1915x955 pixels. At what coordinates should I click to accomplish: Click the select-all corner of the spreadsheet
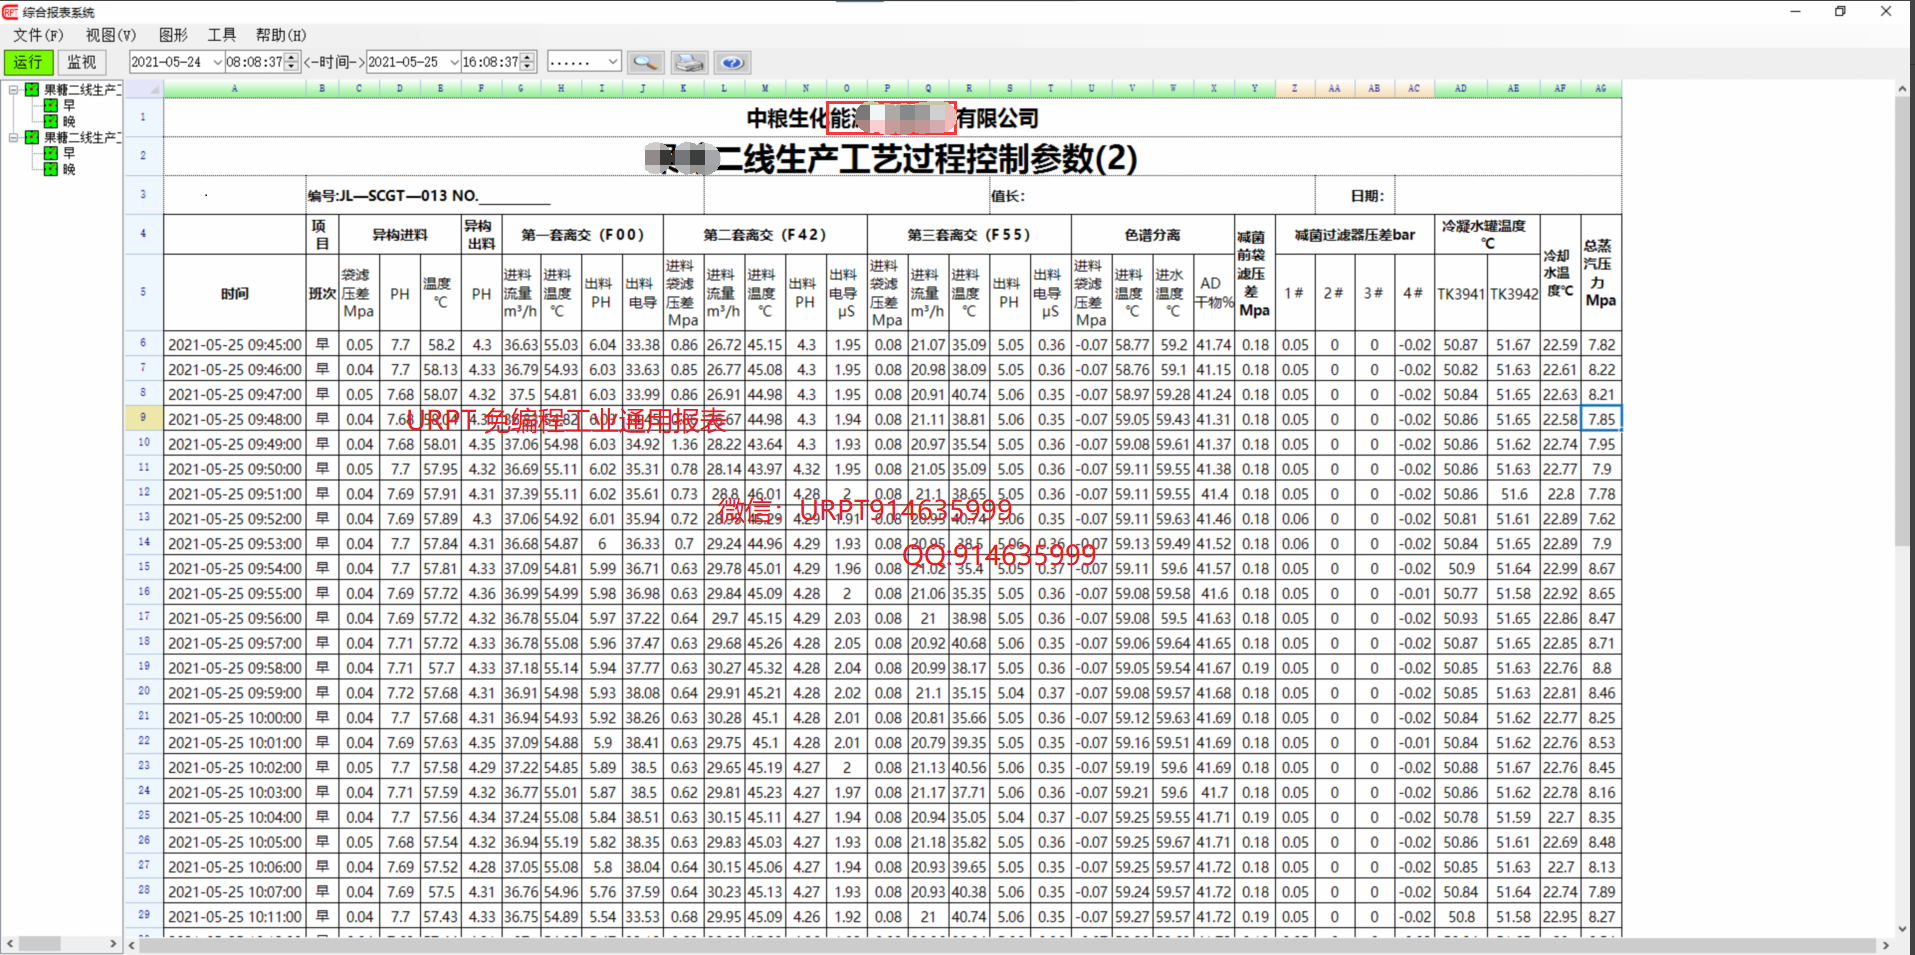point(144,89)
